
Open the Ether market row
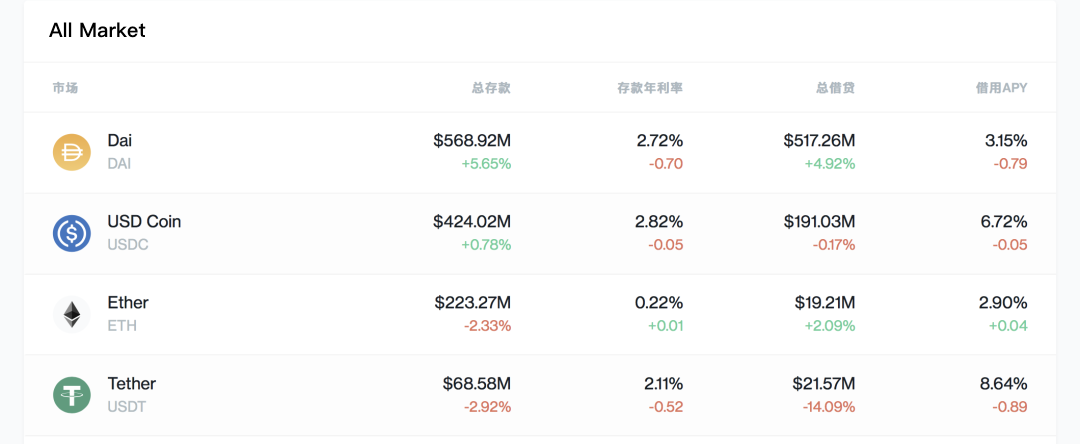(x=540, y=315)
